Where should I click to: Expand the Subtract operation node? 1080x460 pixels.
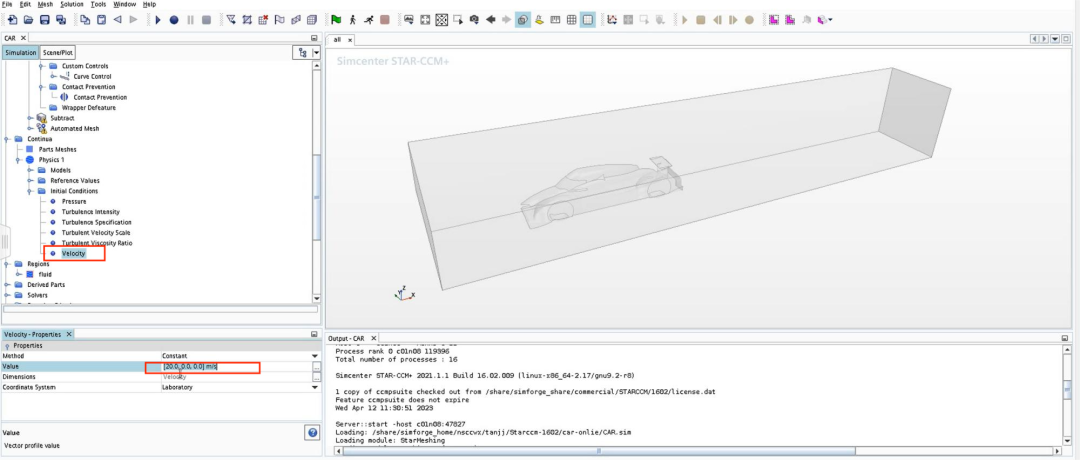point(30,118)
